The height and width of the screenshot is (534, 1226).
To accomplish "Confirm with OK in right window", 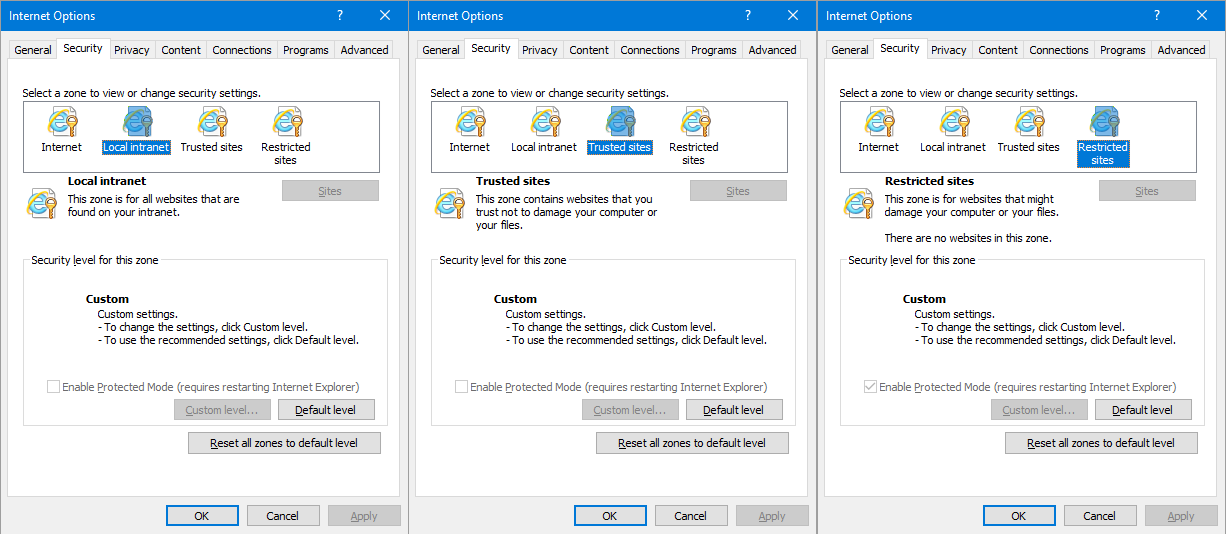I will tap(1019, 516).
